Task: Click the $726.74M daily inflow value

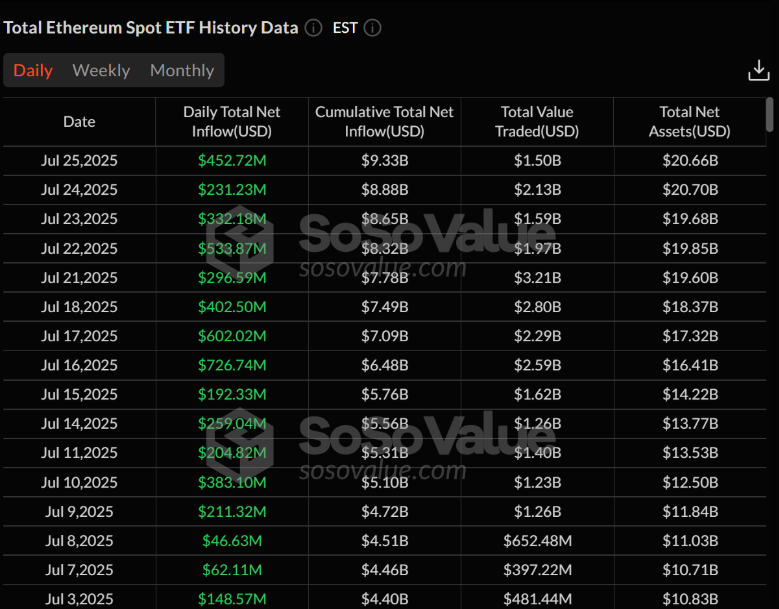Action: click(232, 366)
